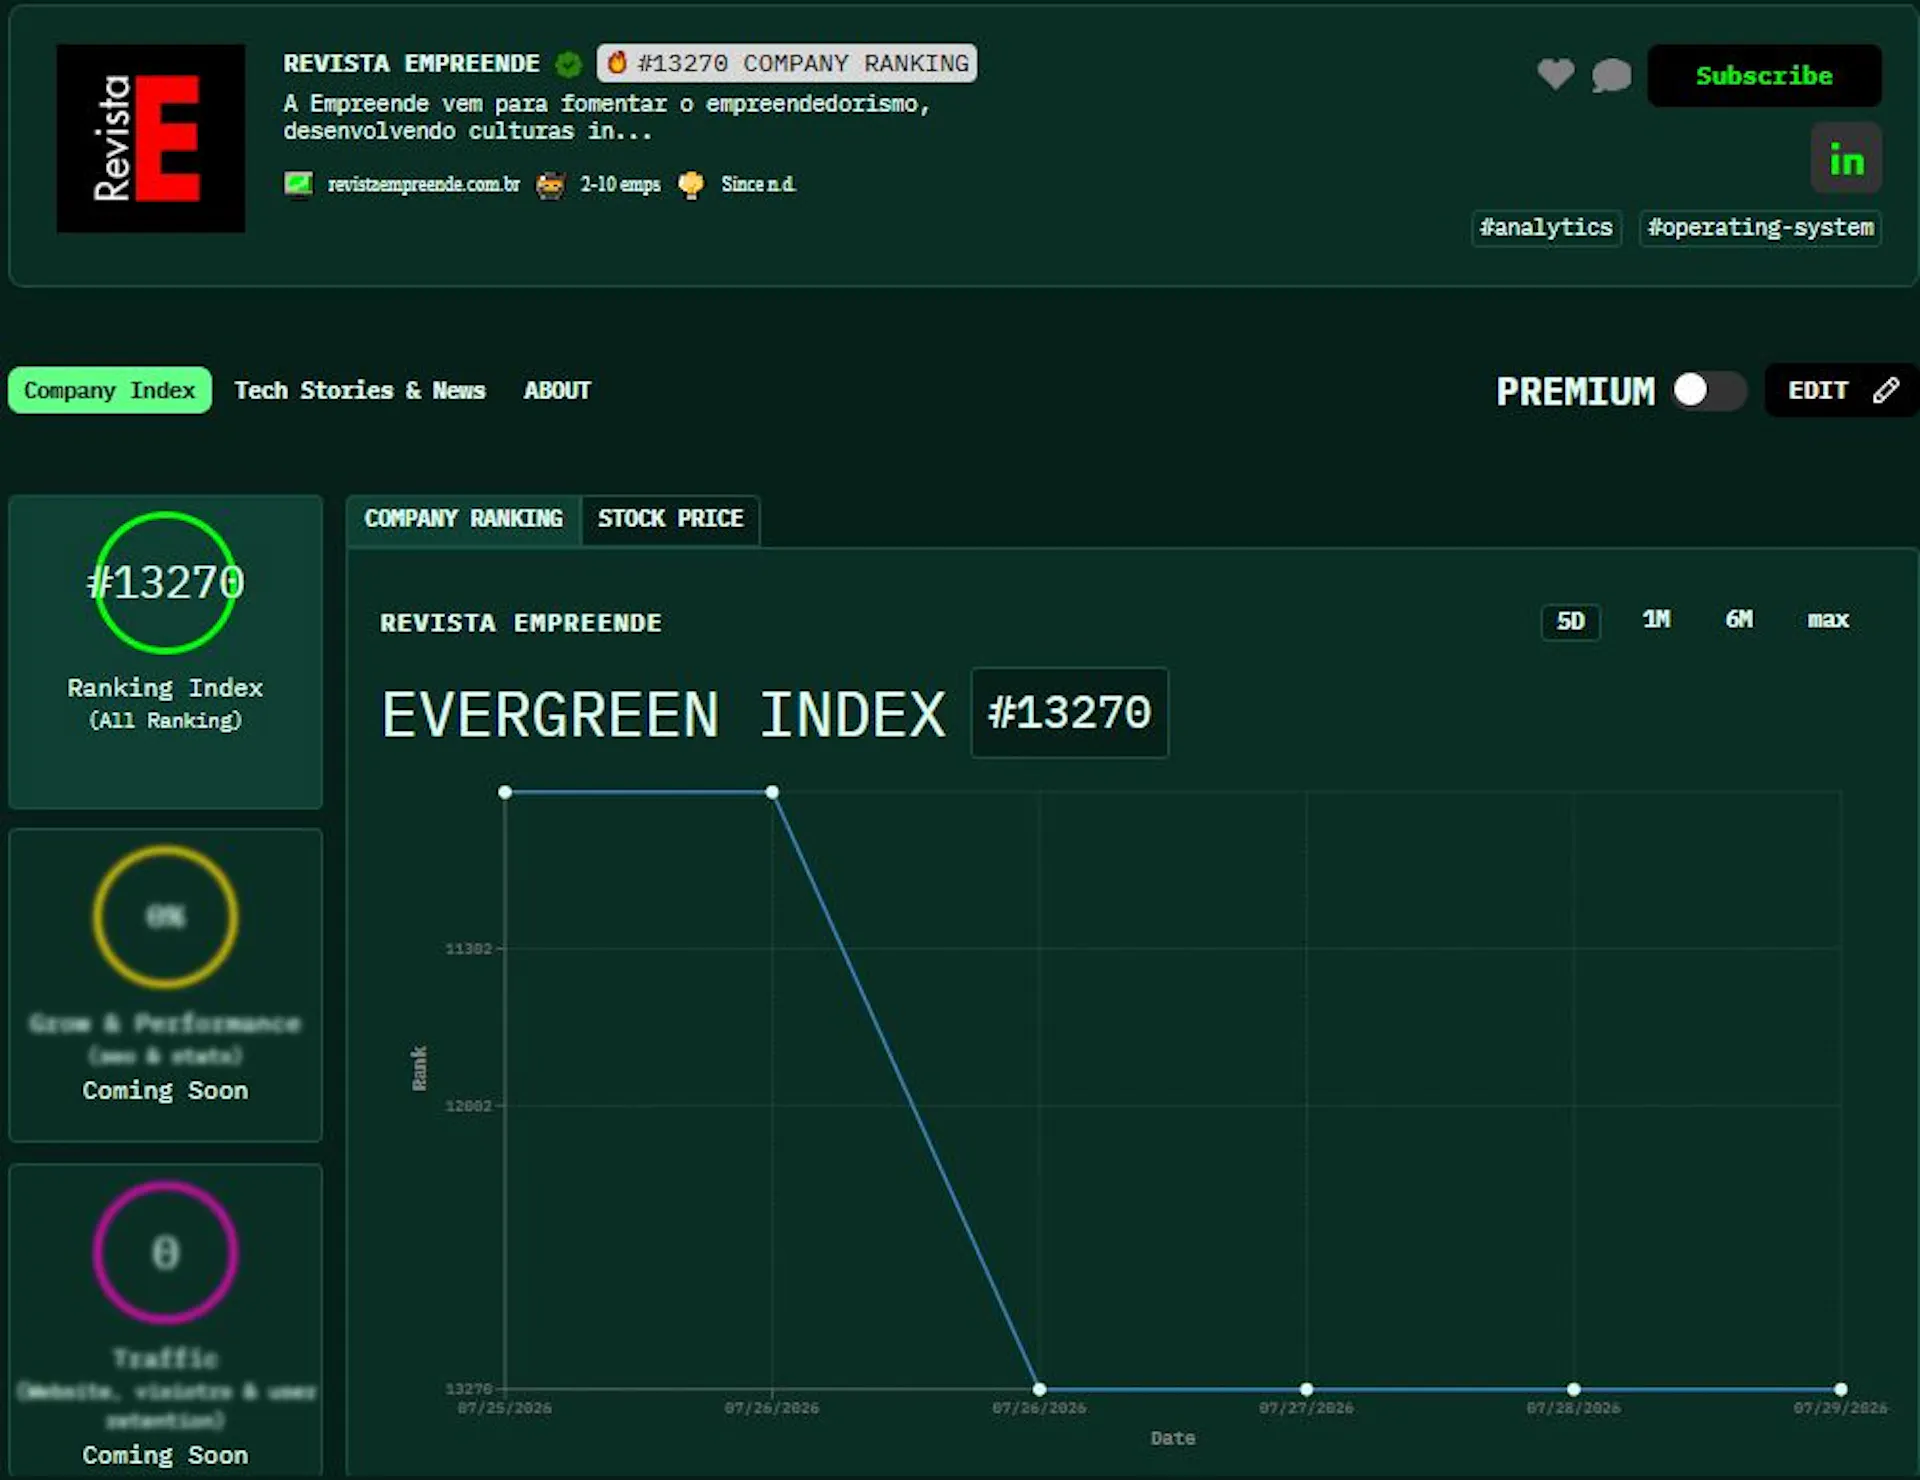The image size is (1920, 1480).
Task: Click the 2-10 emps text
Action: 620,184
